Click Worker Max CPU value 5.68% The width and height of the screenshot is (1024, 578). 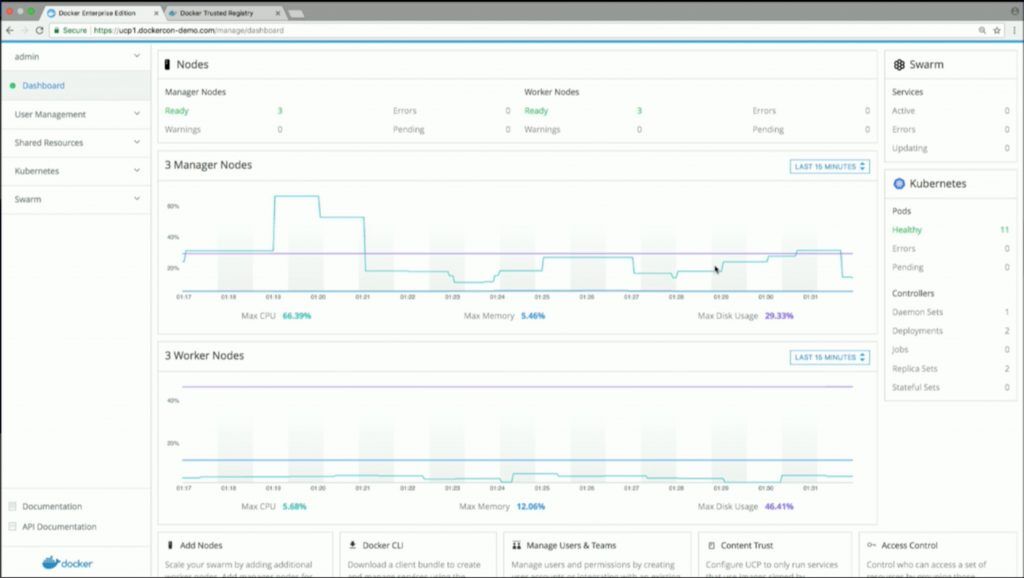(x=295, y=506)
